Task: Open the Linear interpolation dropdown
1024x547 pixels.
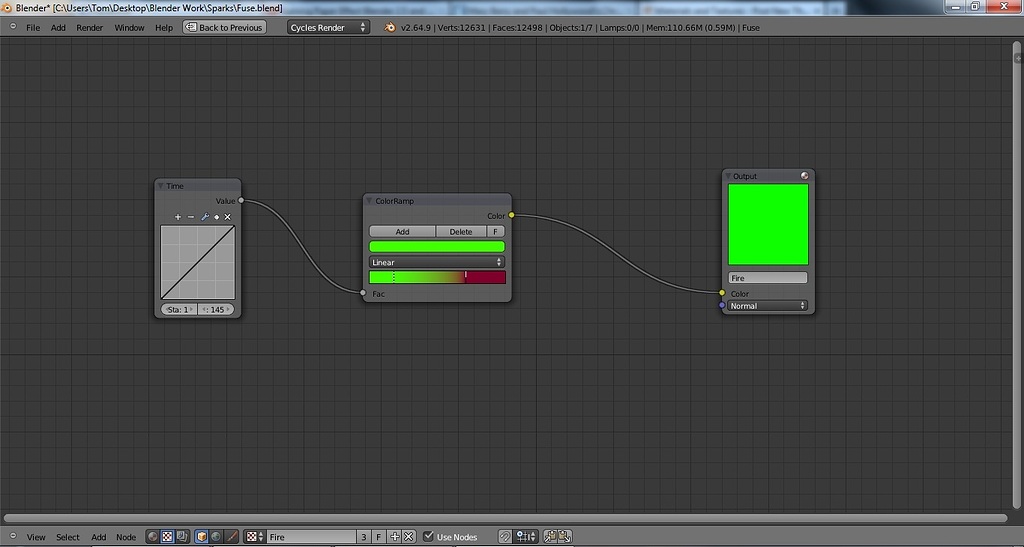Action: pos(437,262)
